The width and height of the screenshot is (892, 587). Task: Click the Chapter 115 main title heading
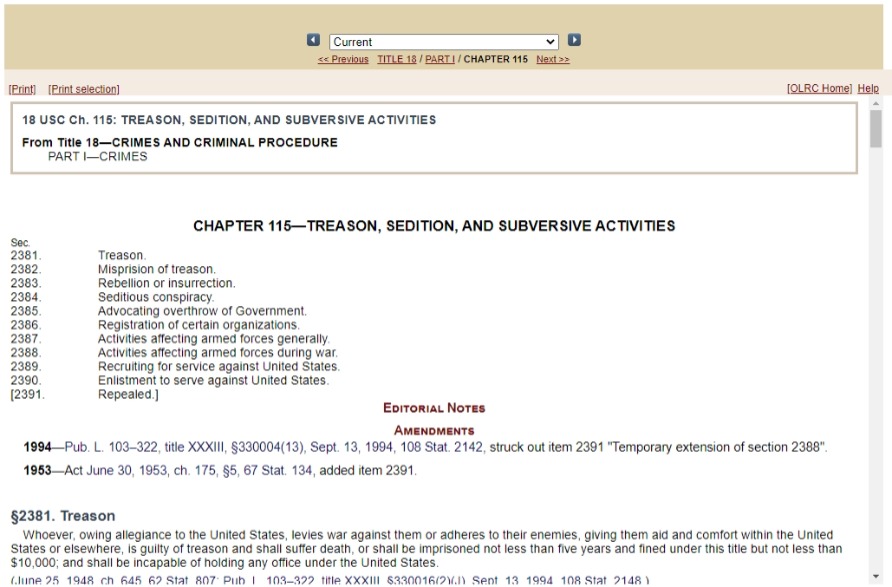point(434,226)
